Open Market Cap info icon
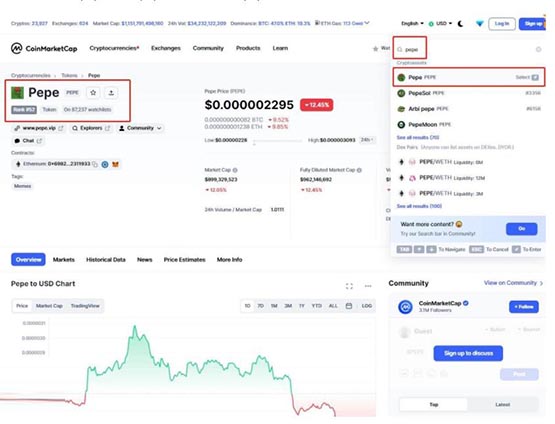555x424 pixels. pyautogui.click(x=235, y=170)
